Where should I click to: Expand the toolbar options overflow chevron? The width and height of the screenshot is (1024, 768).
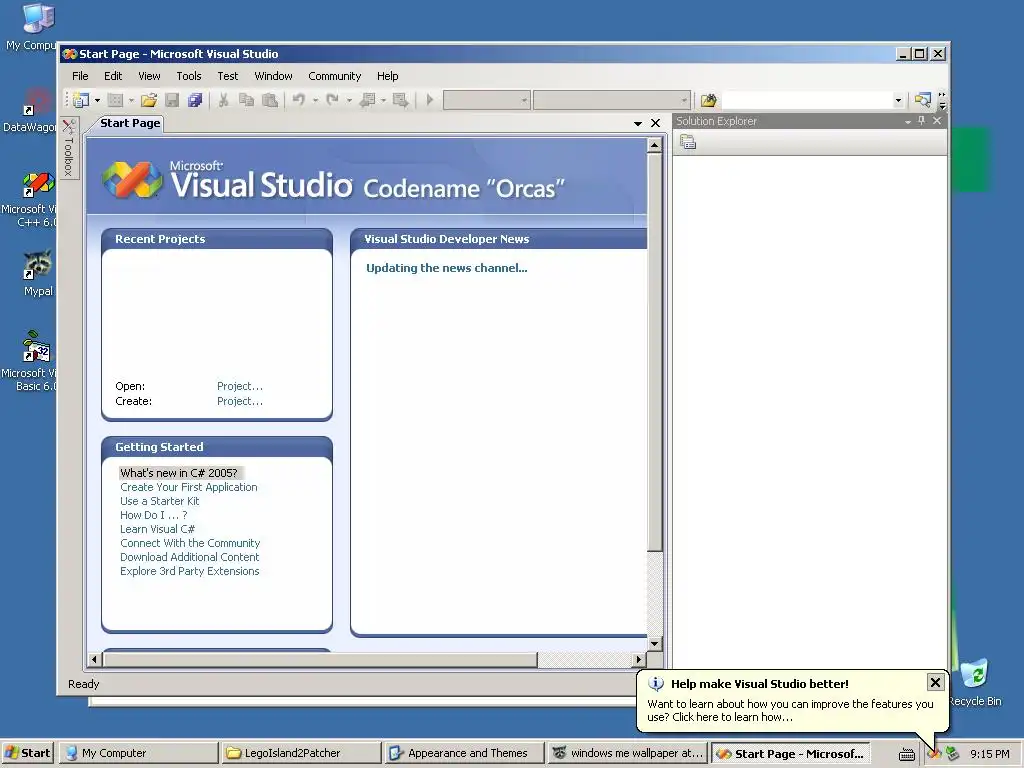pyautogui.click(x=942, y=100)
